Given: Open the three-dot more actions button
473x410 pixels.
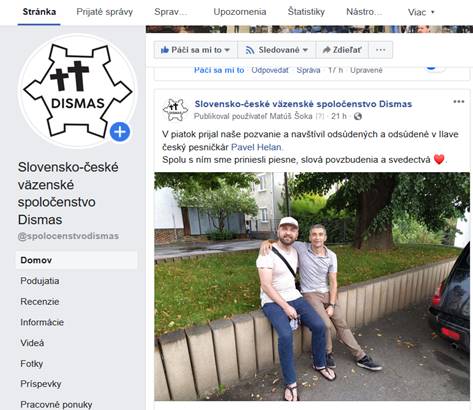Looking at the screenshot, I should (x=381, y=50).
